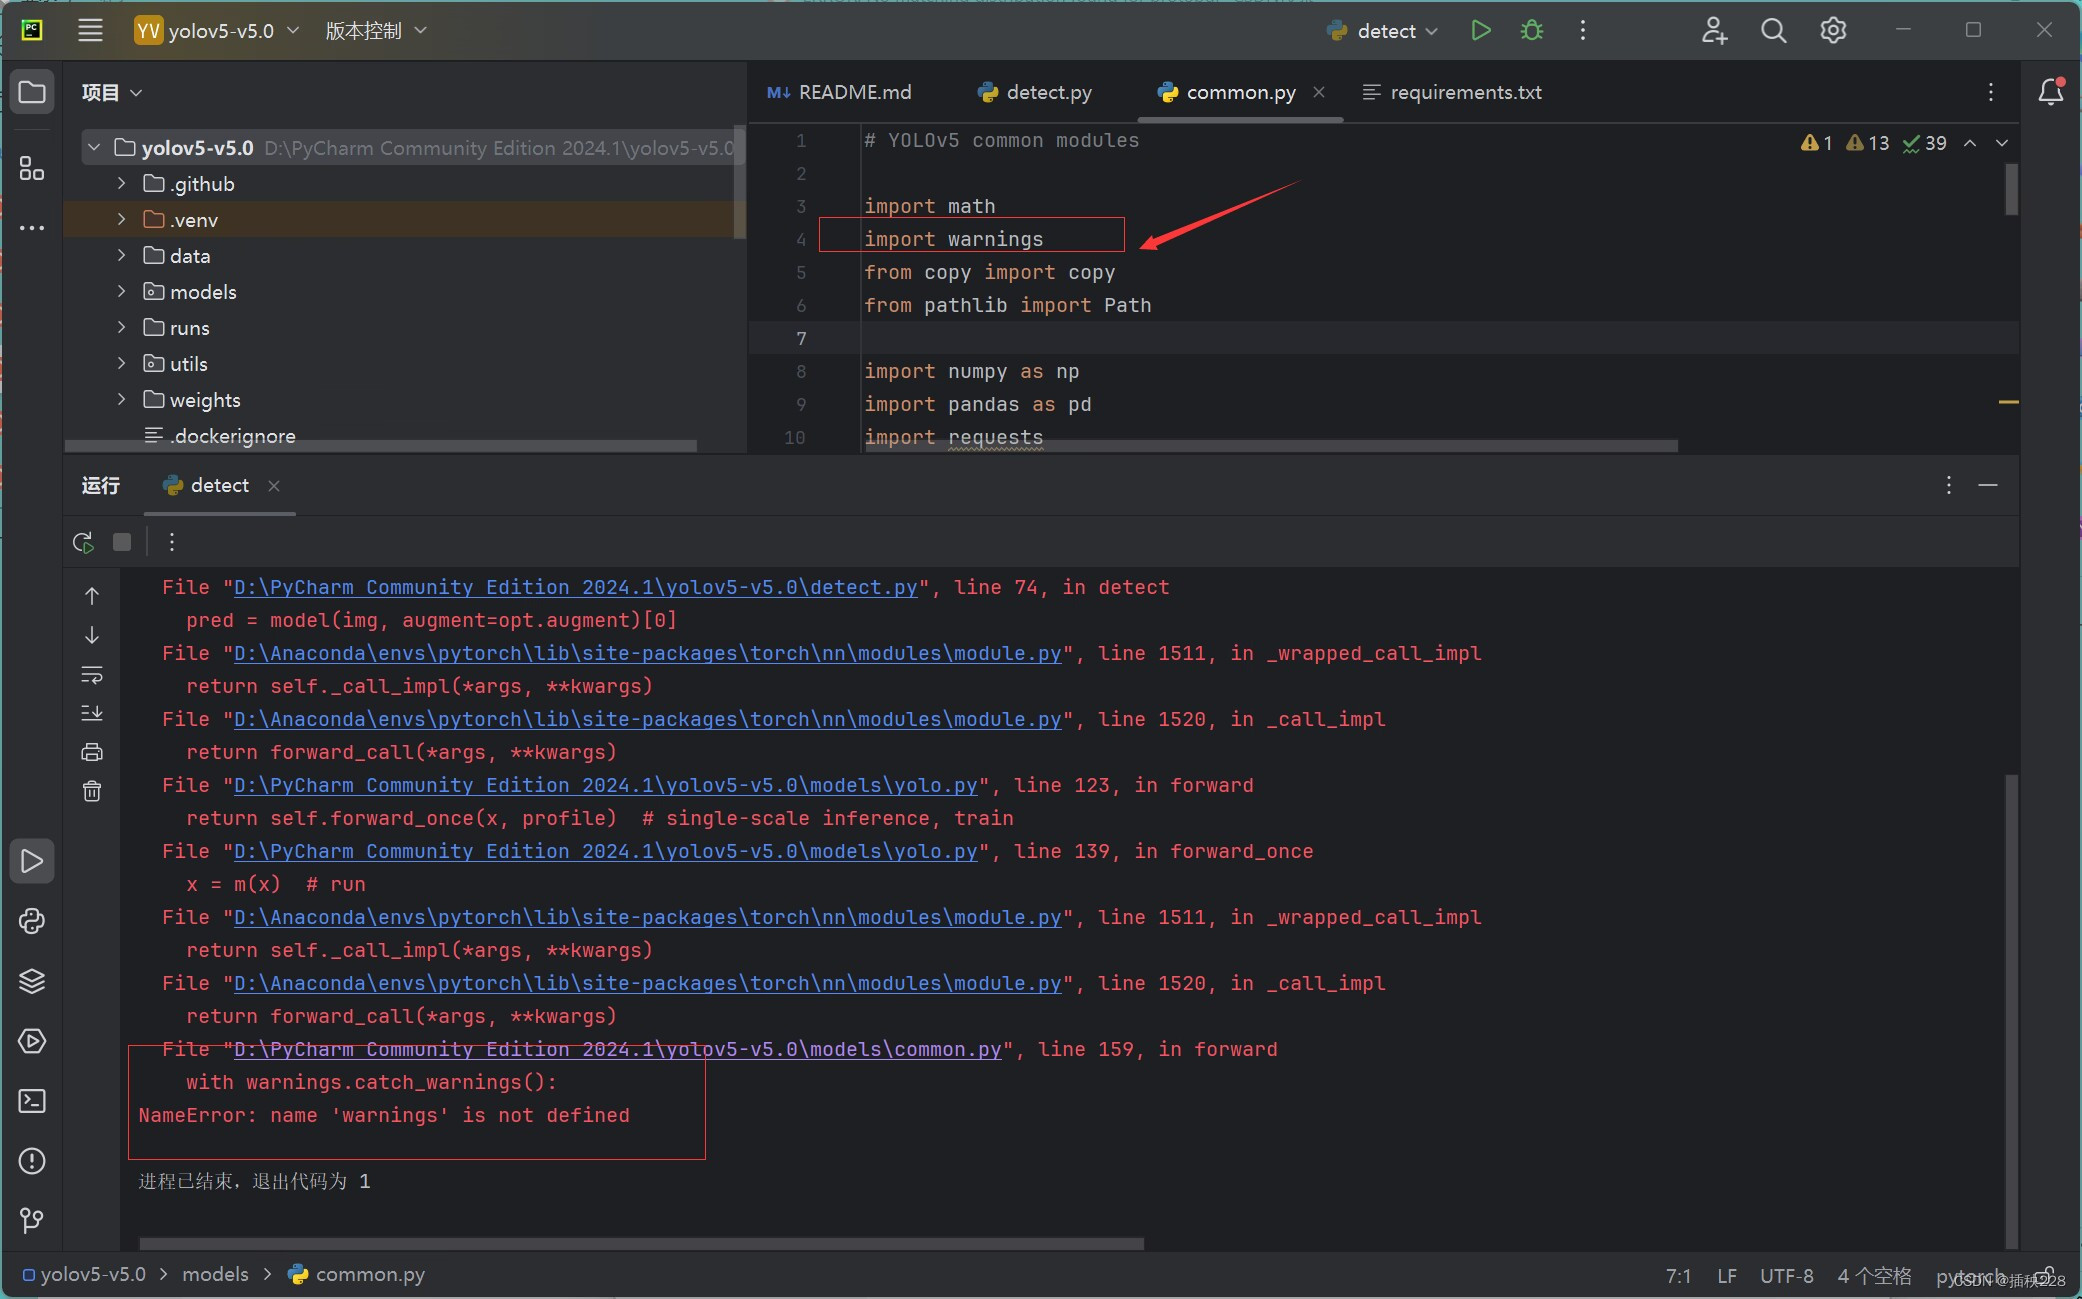Clear run console with trash icon
This screenshot has width=2082, height=1299.
(x=92, y=791)
